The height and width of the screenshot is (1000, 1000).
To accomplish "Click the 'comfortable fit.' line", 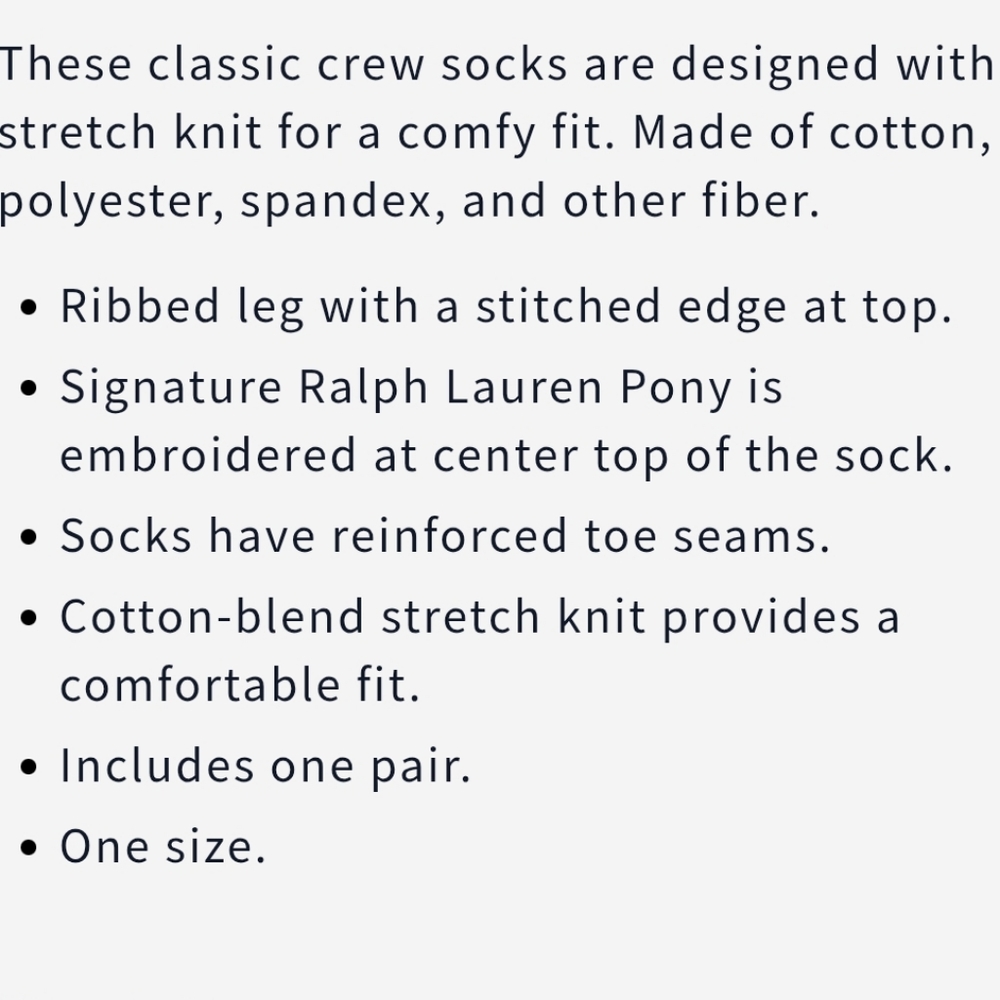I will 240,684.
